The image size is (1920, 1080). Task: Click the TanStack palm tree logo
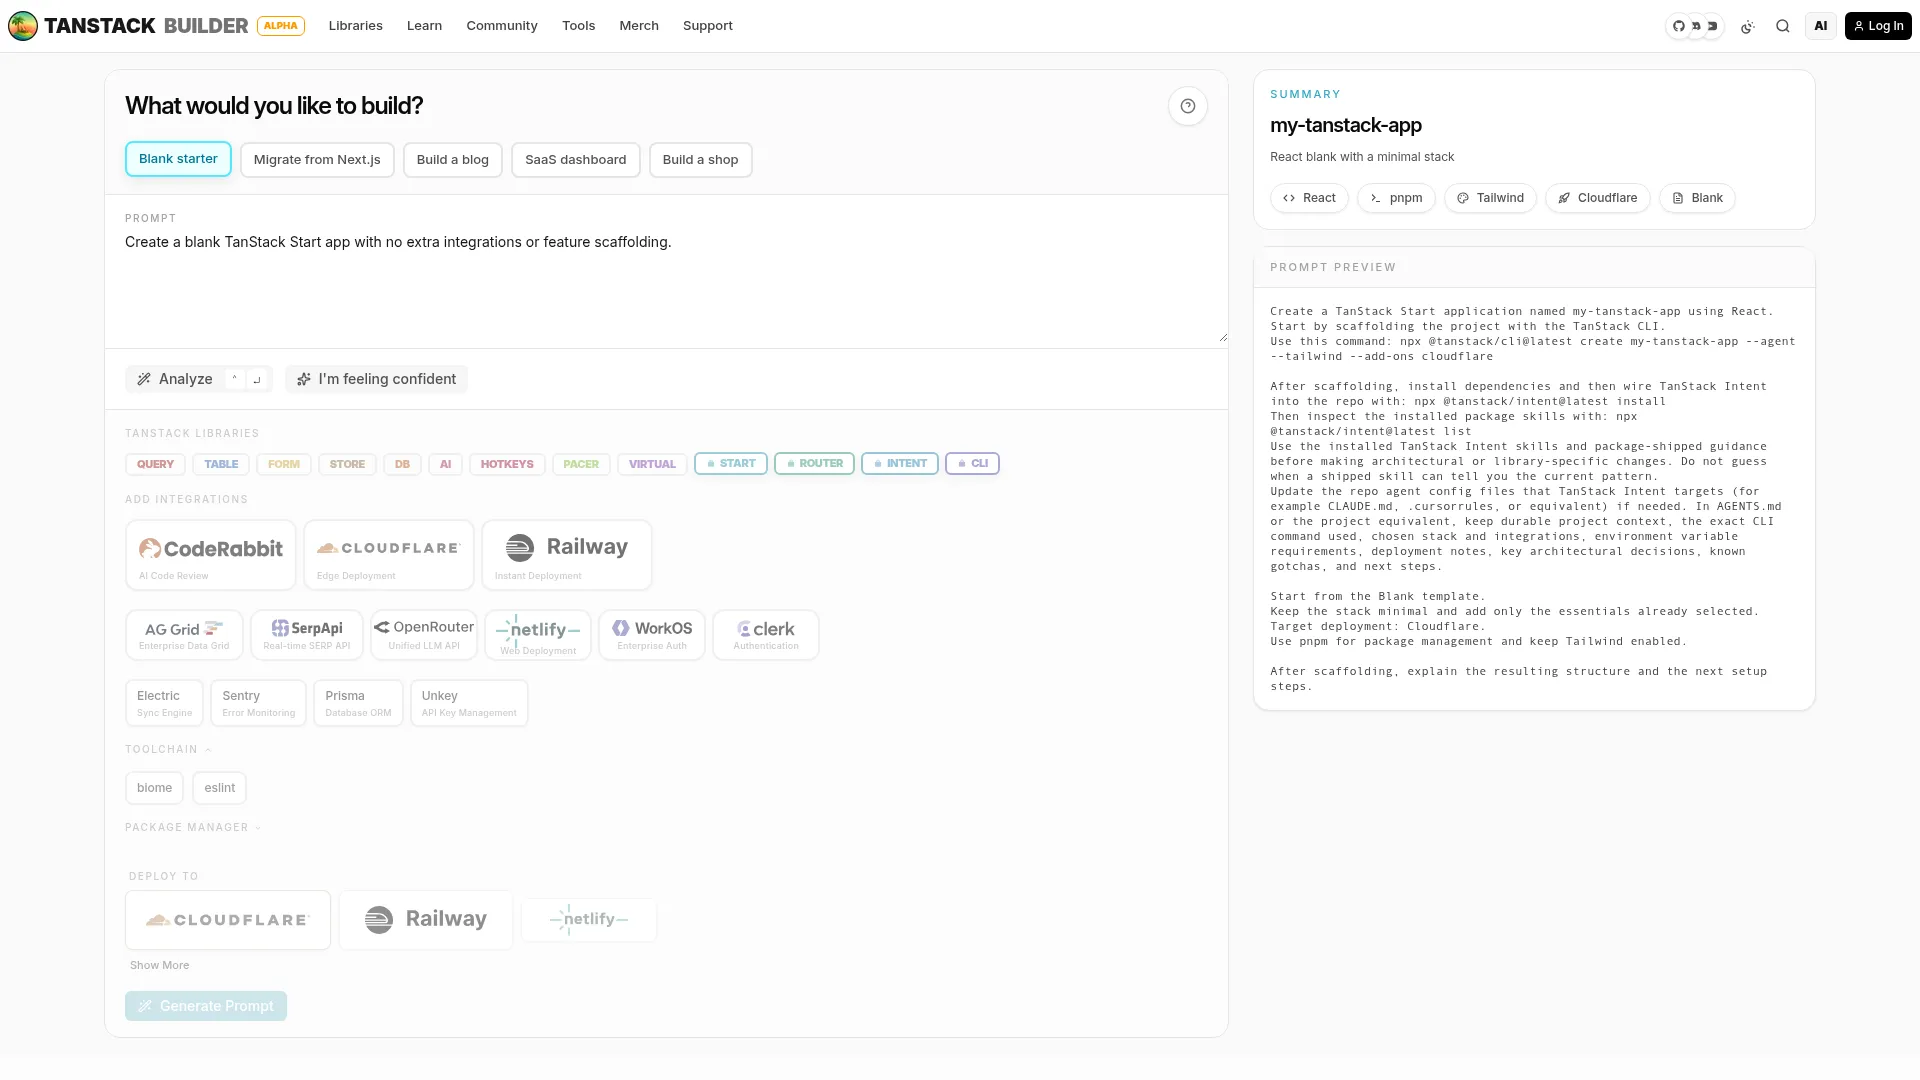click(x=23, y=26)
